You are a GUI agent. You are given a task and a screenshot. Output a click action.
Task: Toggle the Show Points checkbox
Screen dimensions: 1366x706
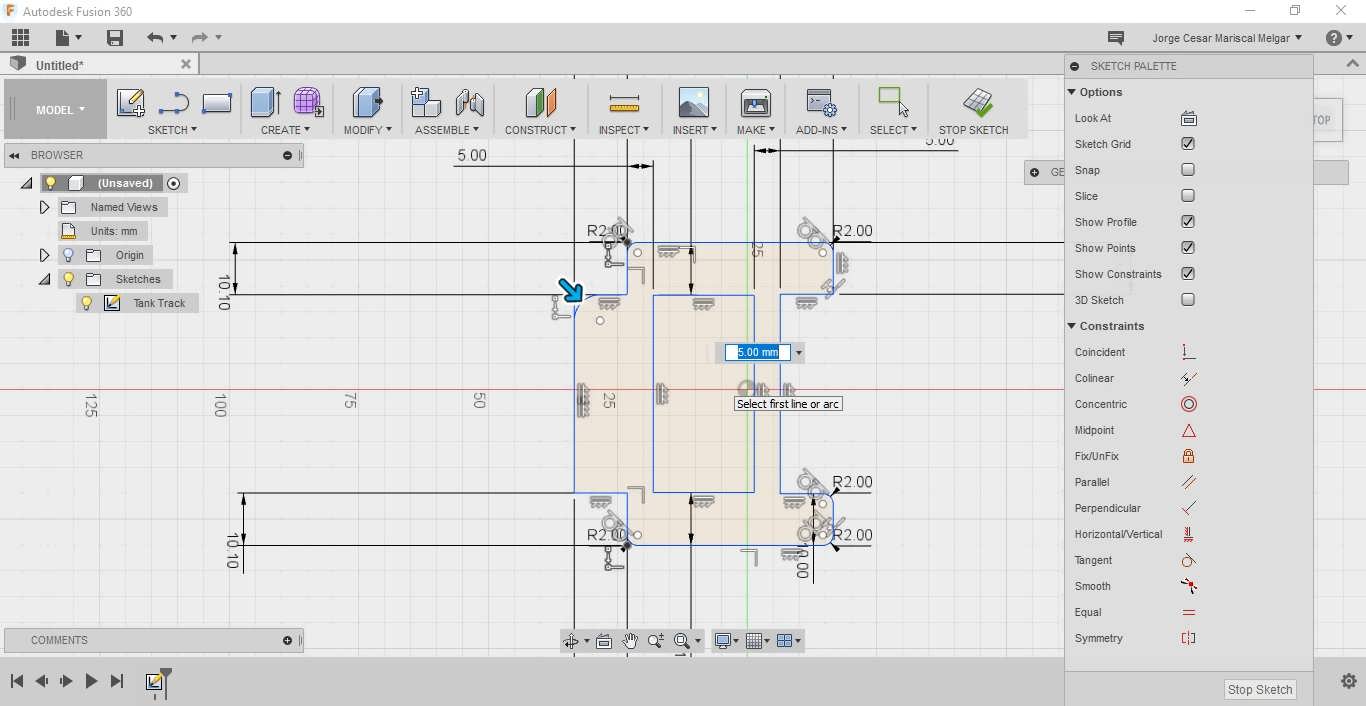point(1188,248)
